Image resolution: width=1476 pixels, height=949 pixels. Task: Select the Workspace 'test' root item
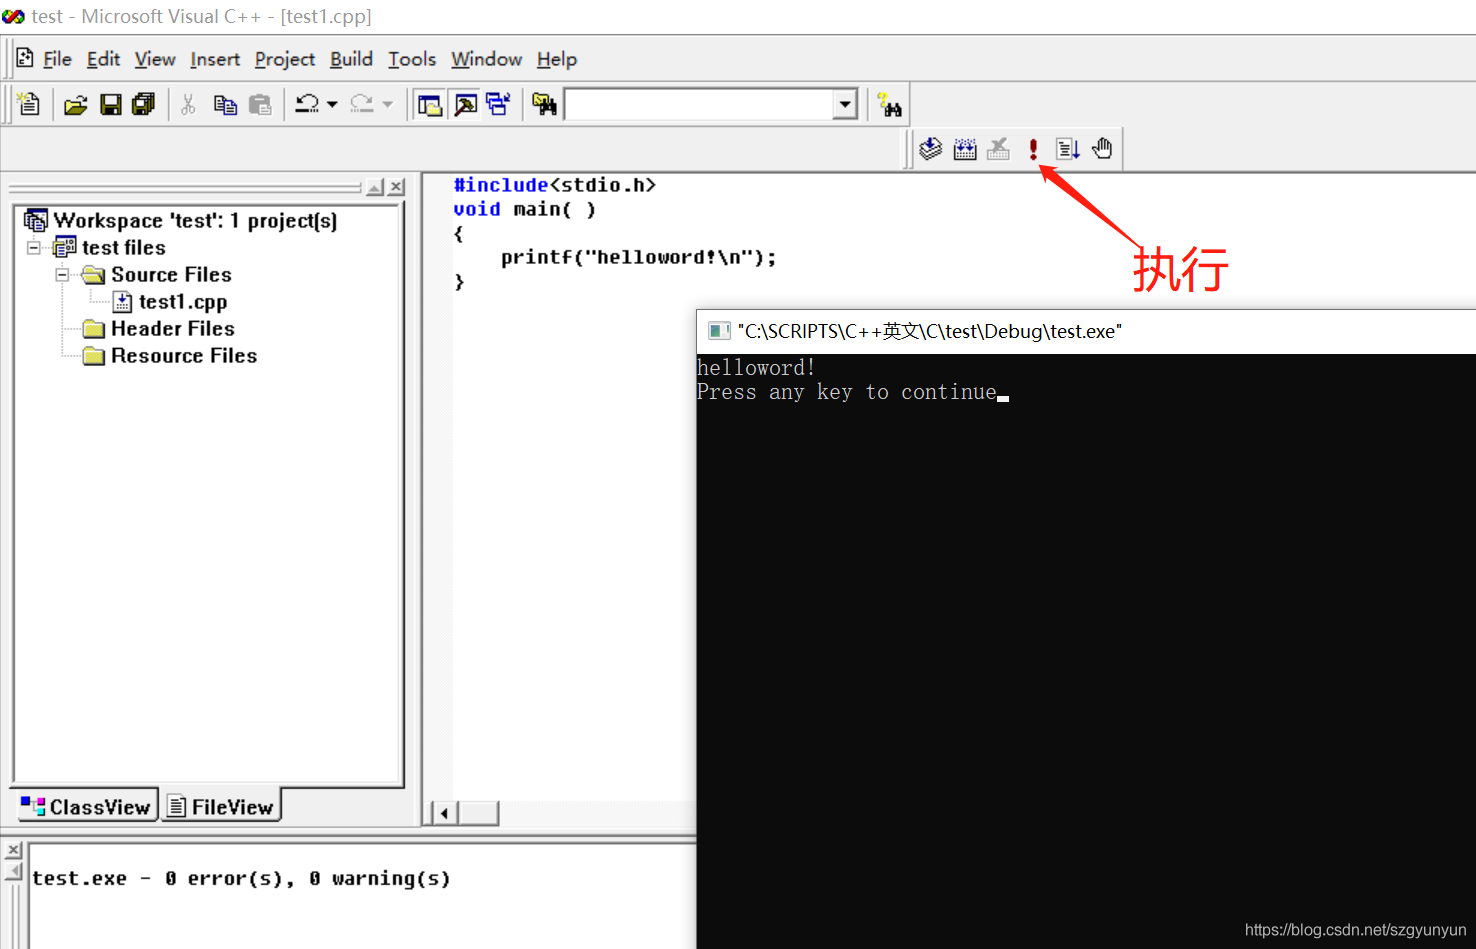tap(195, 220)
